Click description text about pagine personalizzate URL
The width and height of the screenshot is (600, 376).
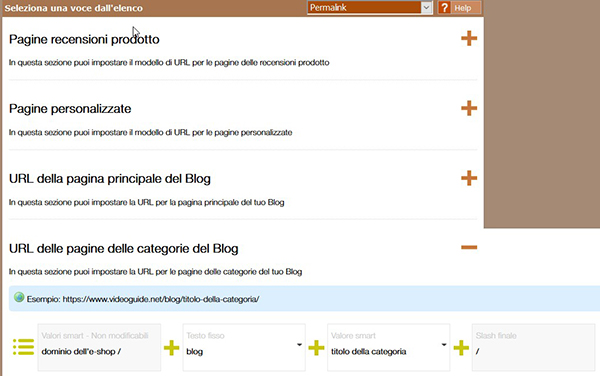150,132
